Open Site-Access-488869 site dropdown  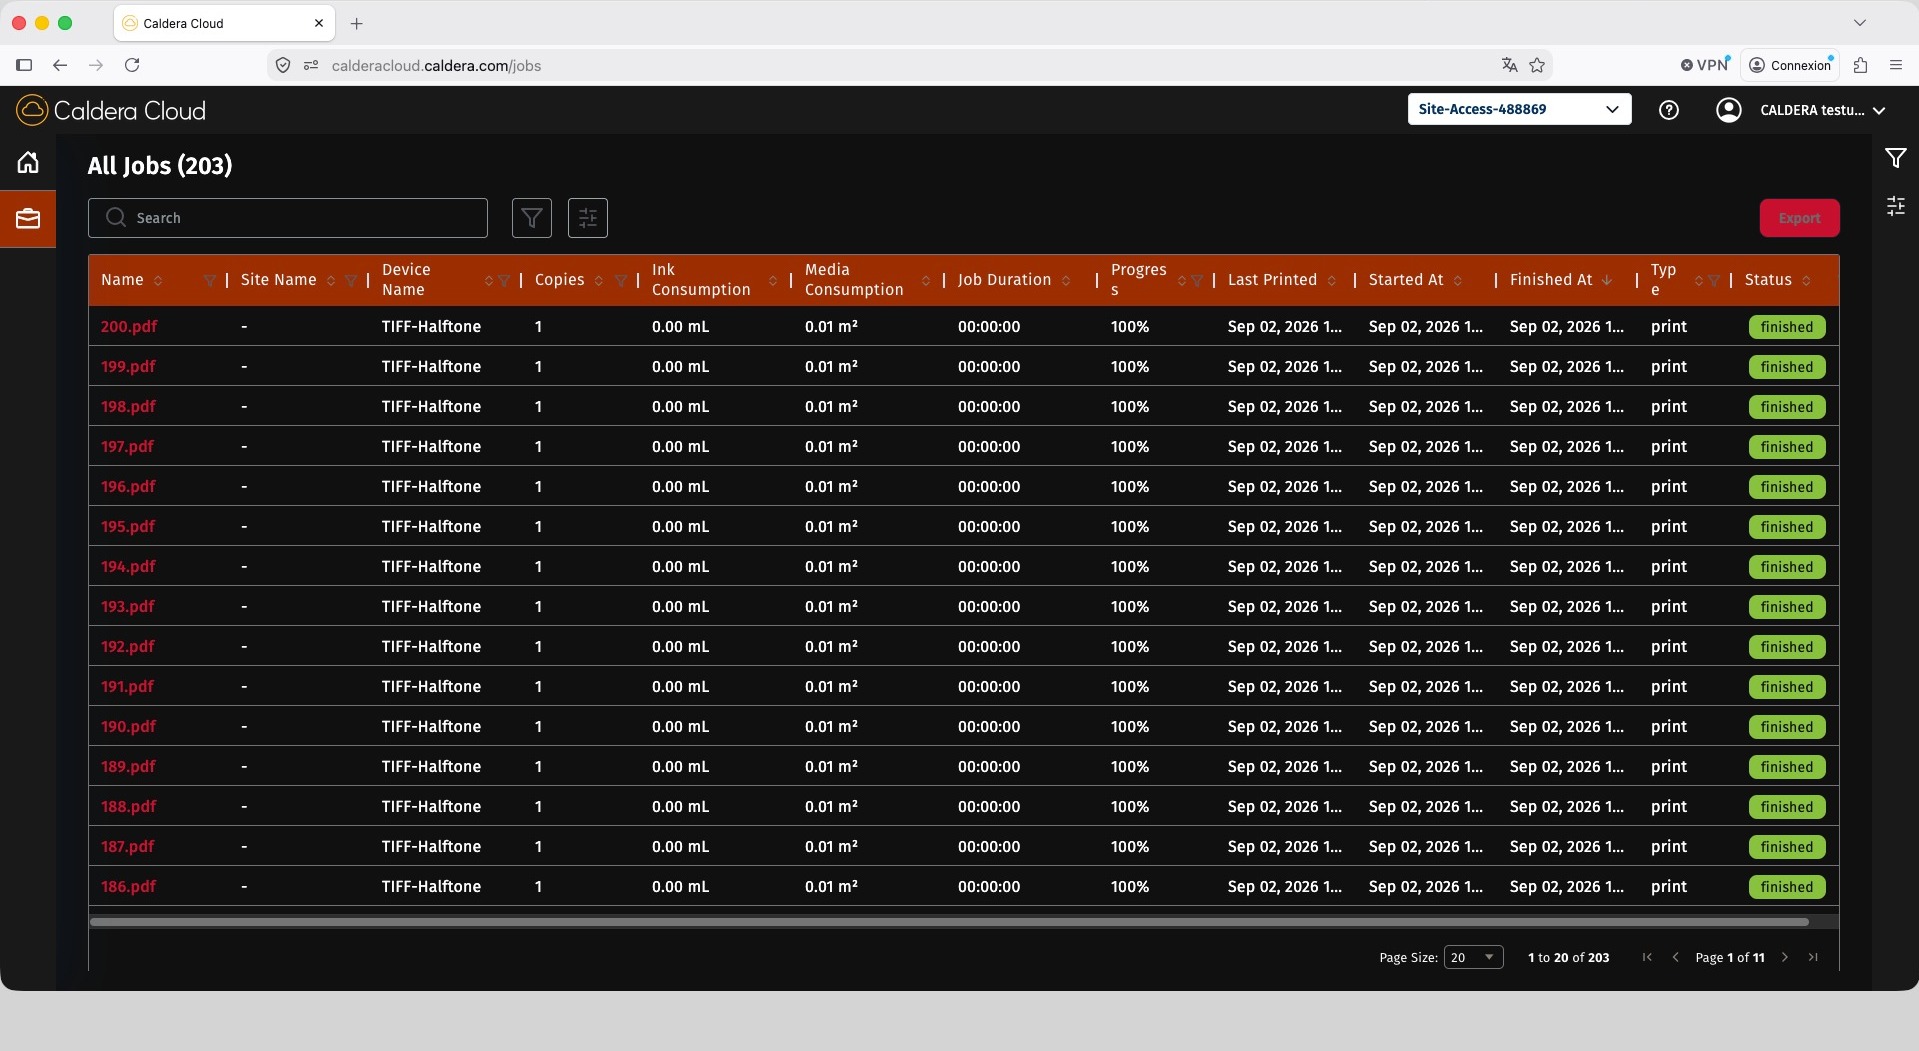pyautogui.click(x=1519, y=109)
